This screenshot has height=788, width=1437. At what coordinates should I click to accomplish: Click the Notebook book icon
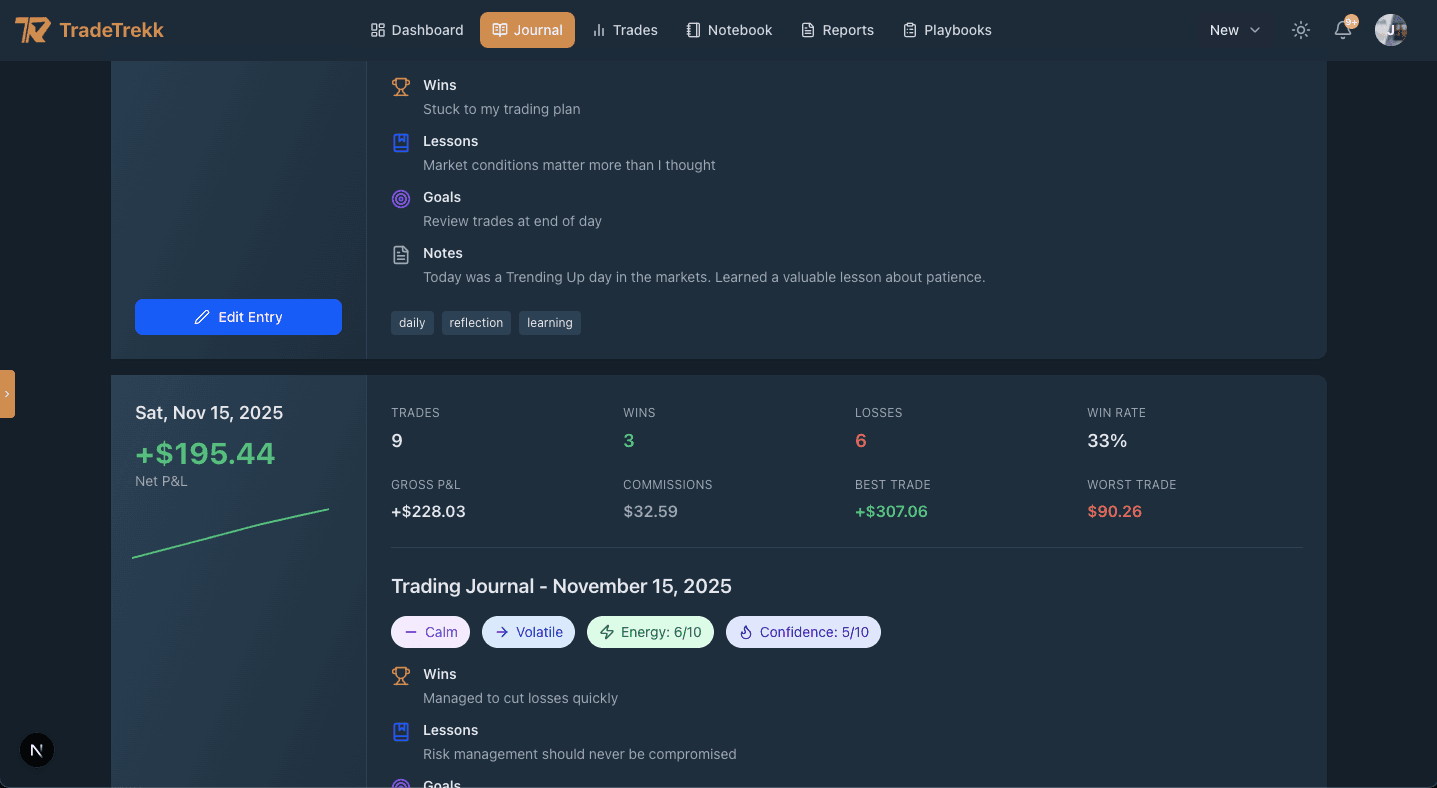tap(692, 30)
